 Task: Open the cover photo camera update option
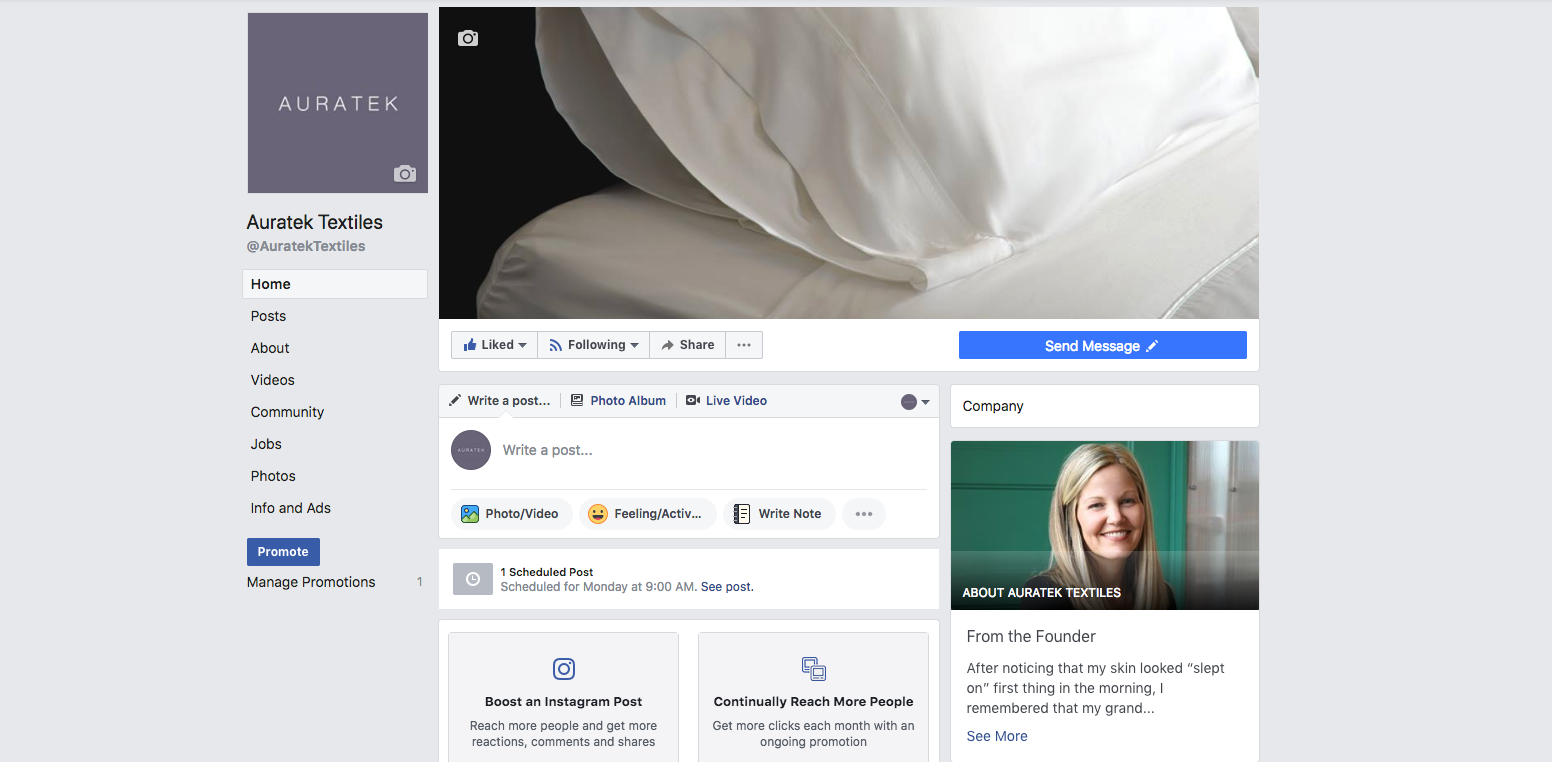pos(467,38)
